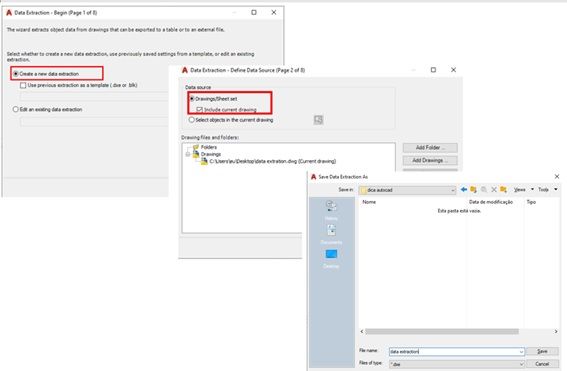
Task: Click the scroll left arrow in file list
Action: [362, 331]
